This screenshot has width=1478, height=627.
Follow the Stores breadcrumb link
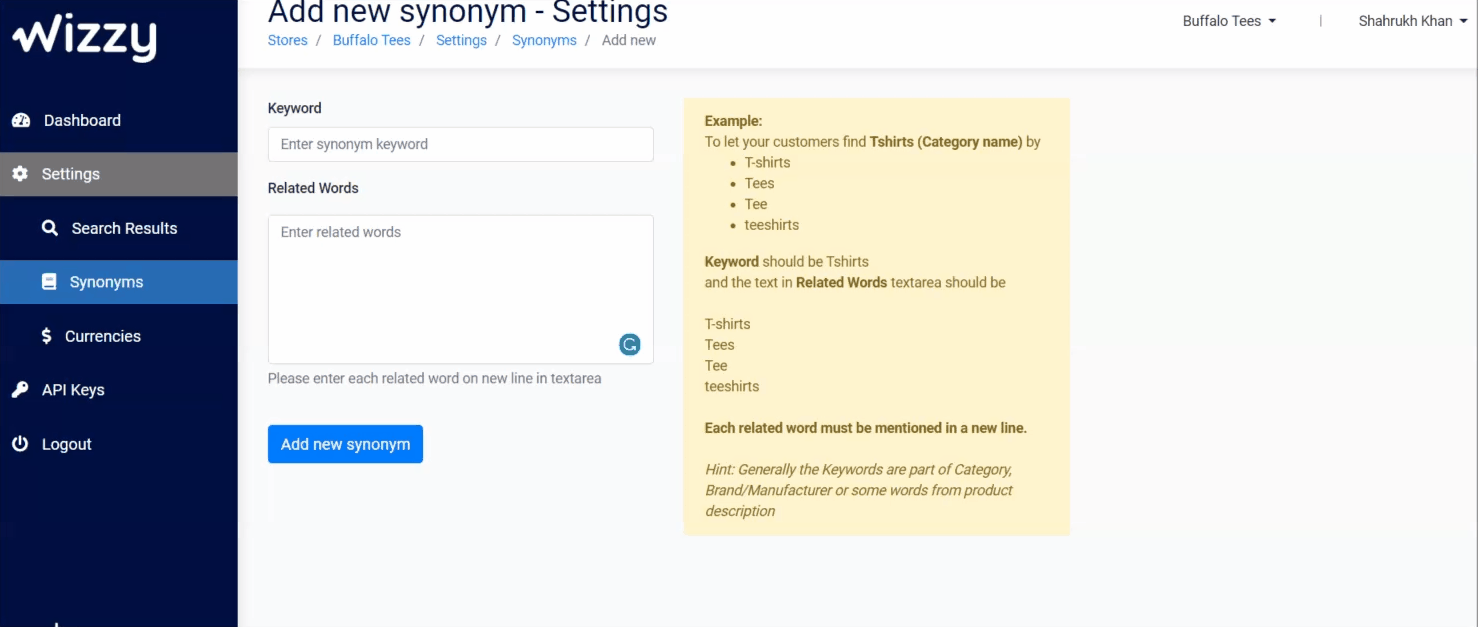288,41
